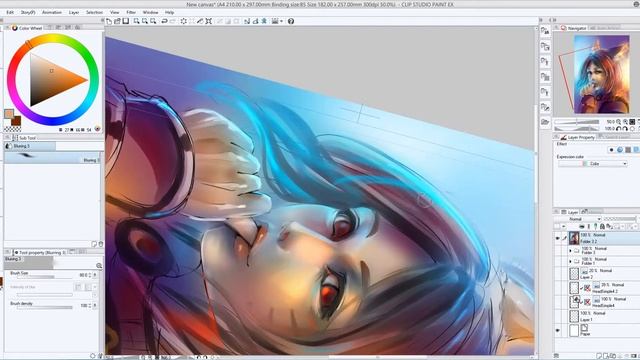Click the Reset rotation icon in Navigator
640x360 pixels.
[632, 129]
